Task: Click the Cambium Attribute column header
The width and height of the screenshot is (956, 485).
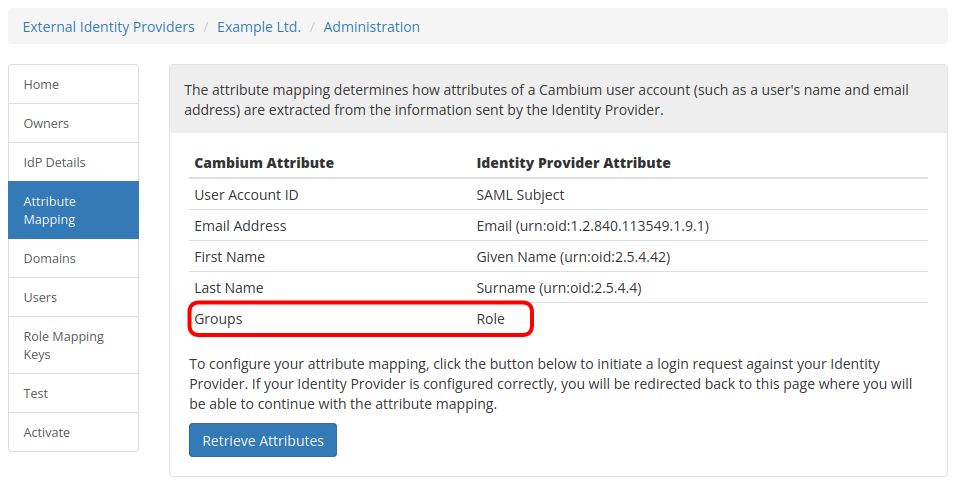Action: tap(264, 163)
